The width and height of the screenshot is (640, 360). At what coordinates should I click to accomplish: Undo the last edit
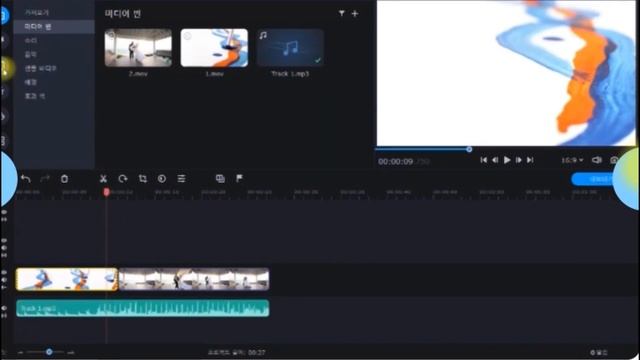click(26, 179)
